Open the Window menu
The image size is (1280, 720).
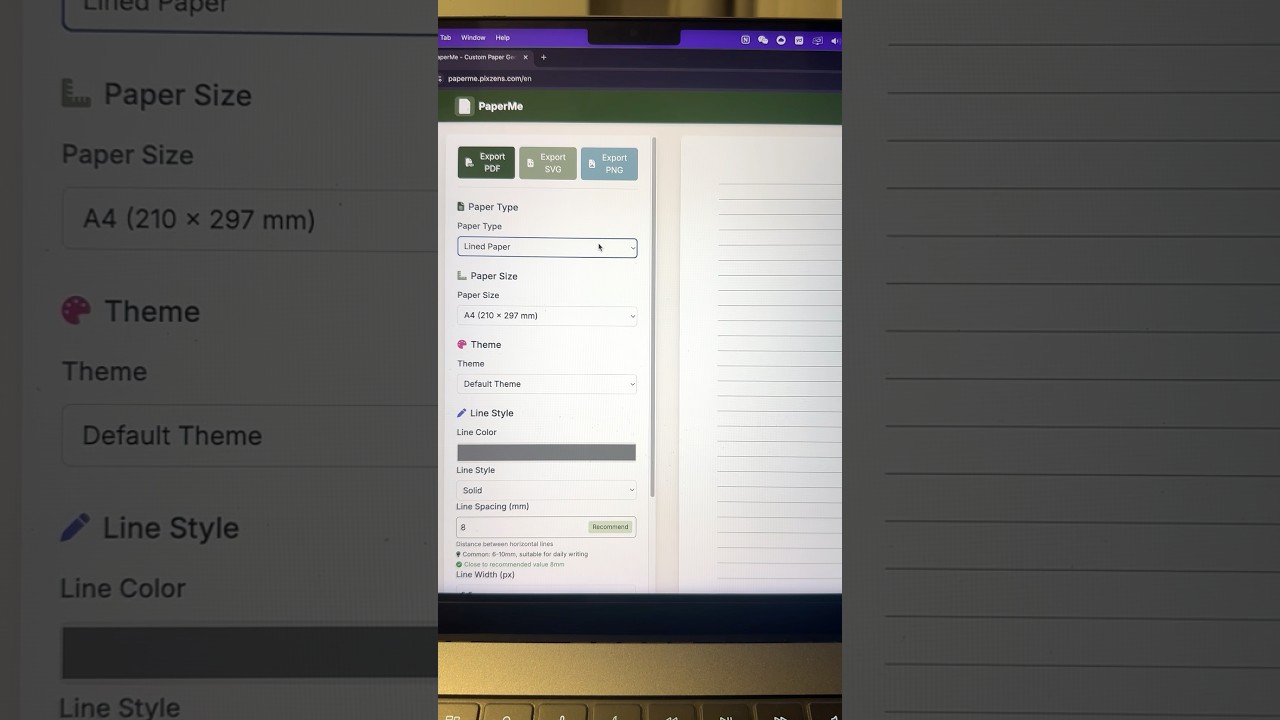[473, 38]
